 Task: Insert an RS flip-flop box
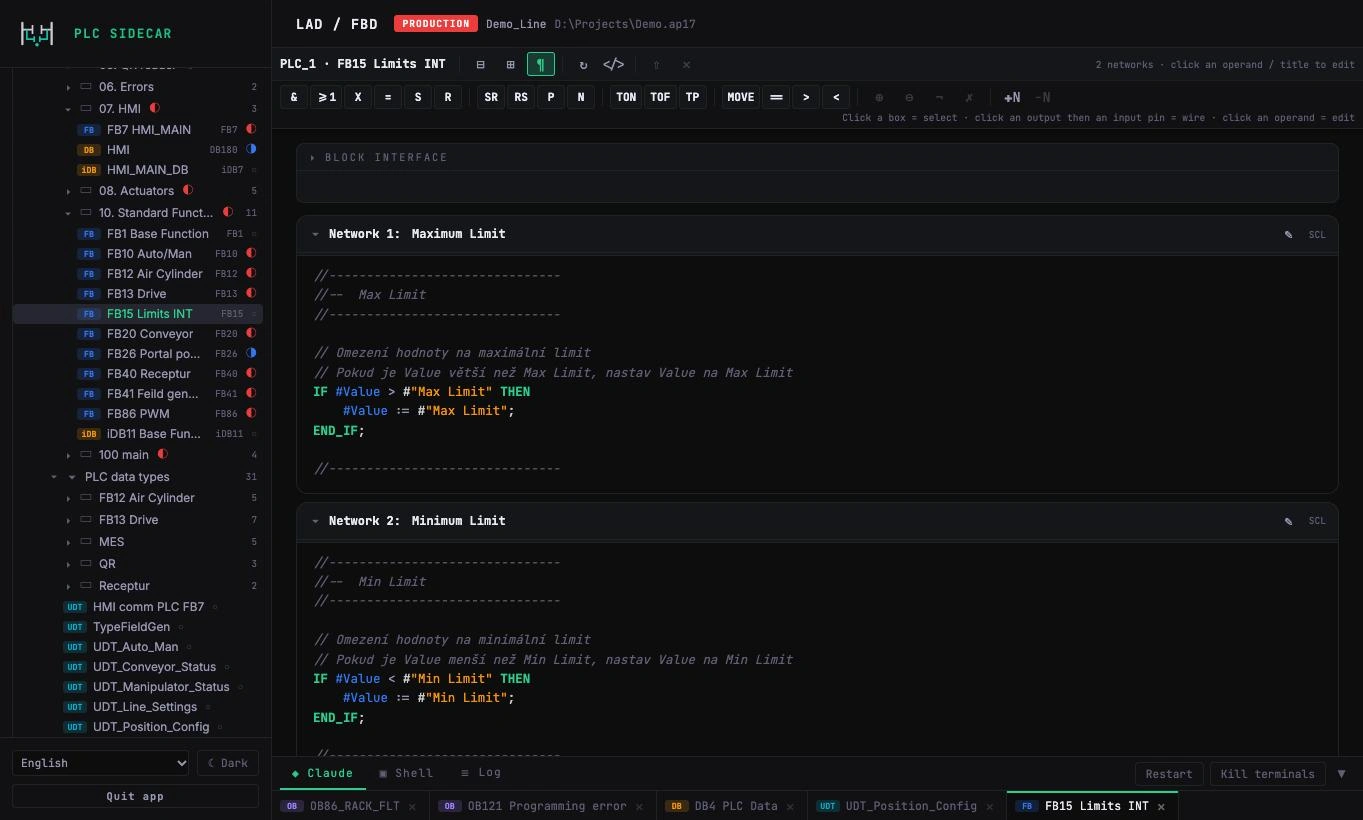(x=521, y=97)
